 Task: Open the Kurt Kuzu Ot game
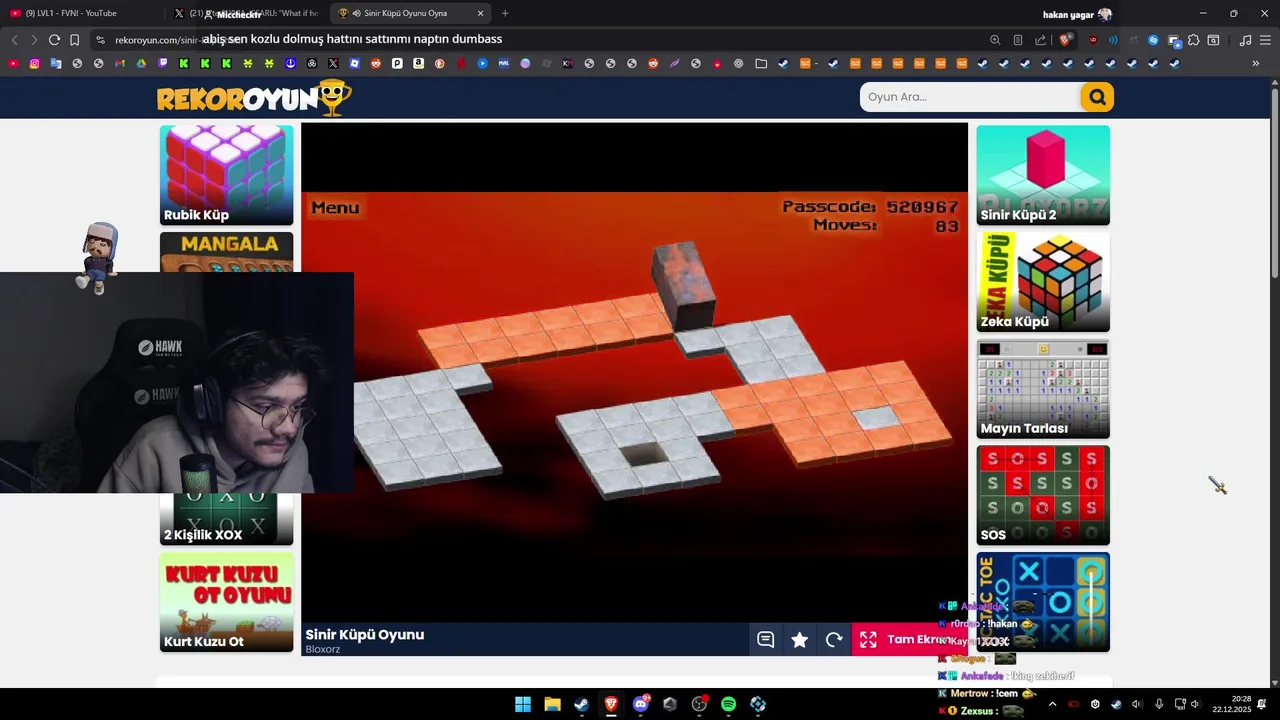coord(227,602)
